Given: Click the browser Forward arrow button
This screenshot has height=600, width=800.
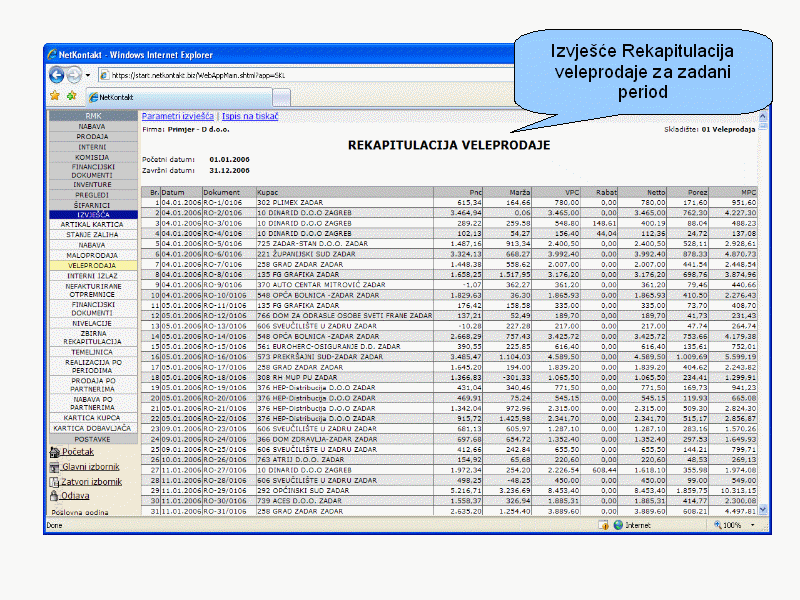Looking at the screenshot, I should 74,75.
